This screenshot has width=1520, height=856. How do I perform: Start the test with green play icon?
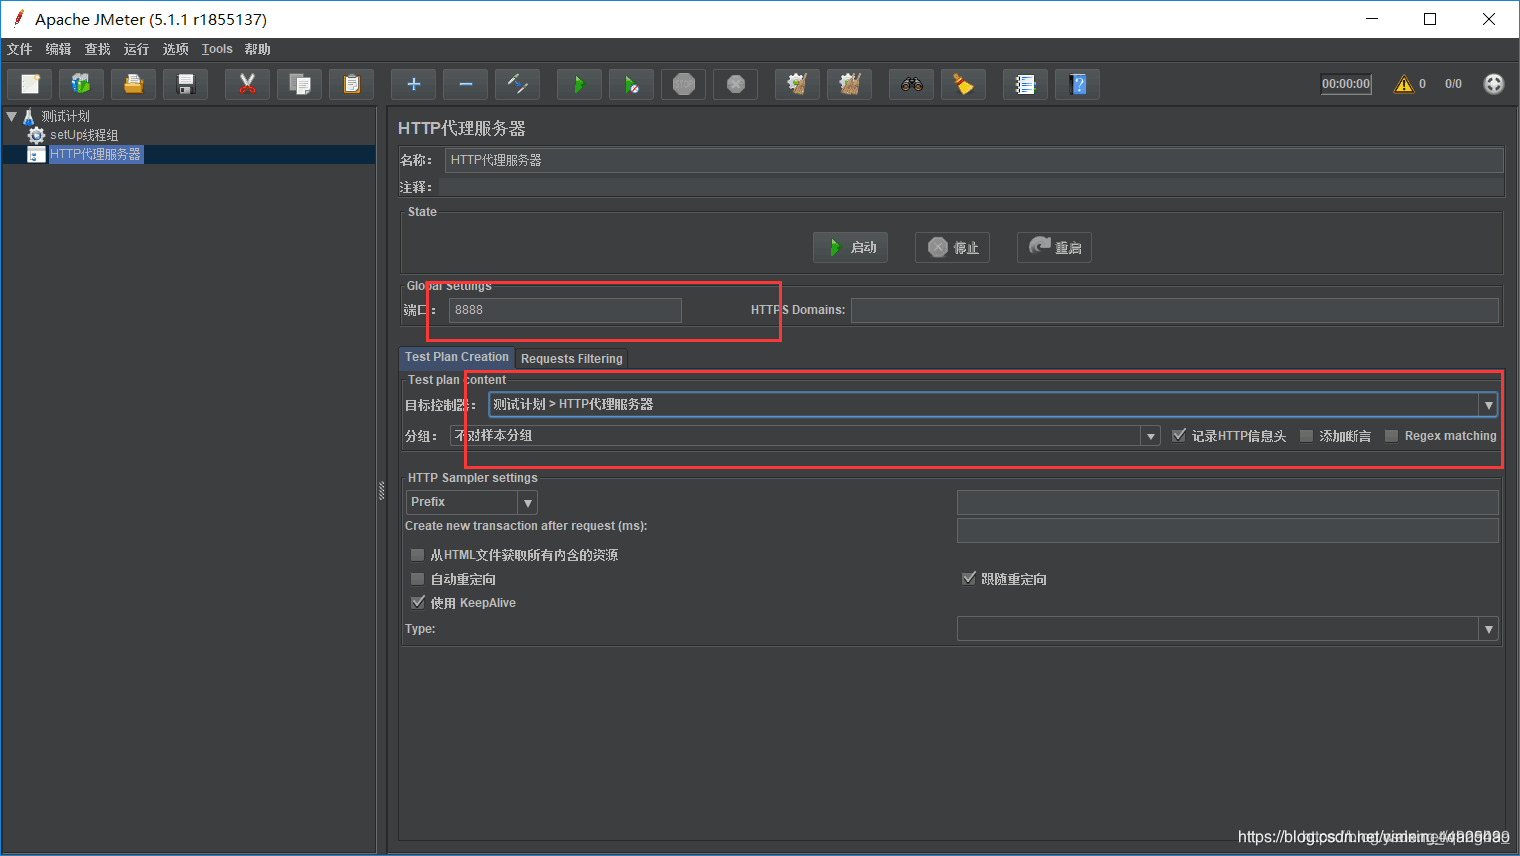(x=579, y=84)
